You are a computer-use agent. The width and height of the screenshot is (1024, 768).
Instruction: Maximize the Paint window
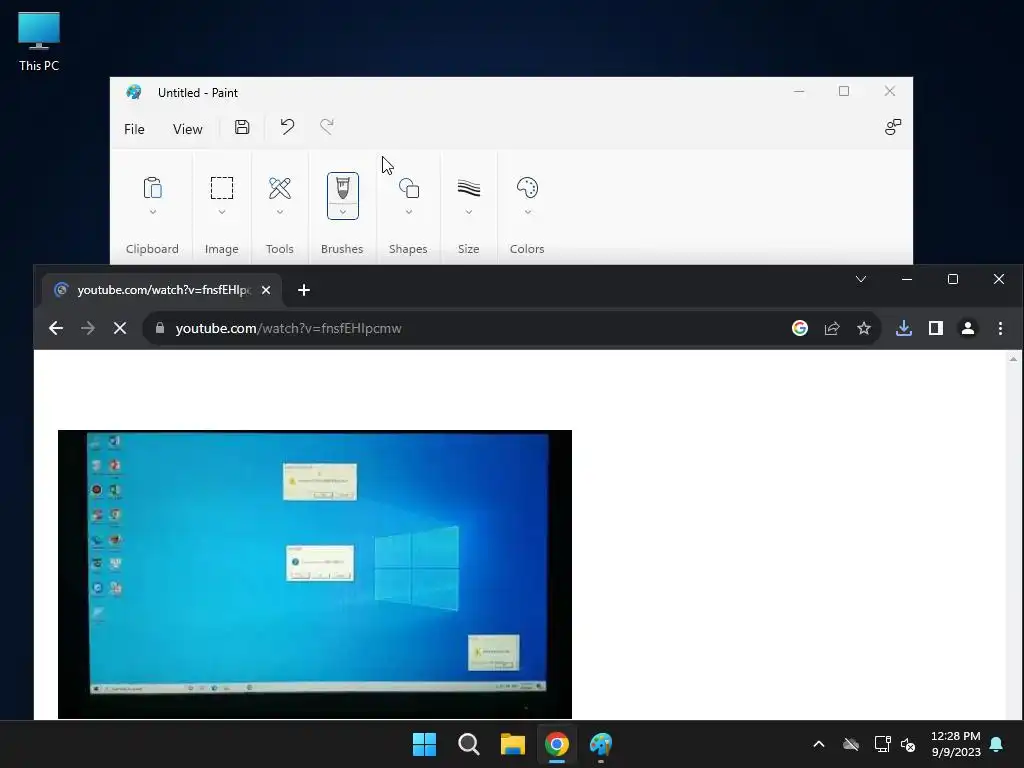click(844, 91)
